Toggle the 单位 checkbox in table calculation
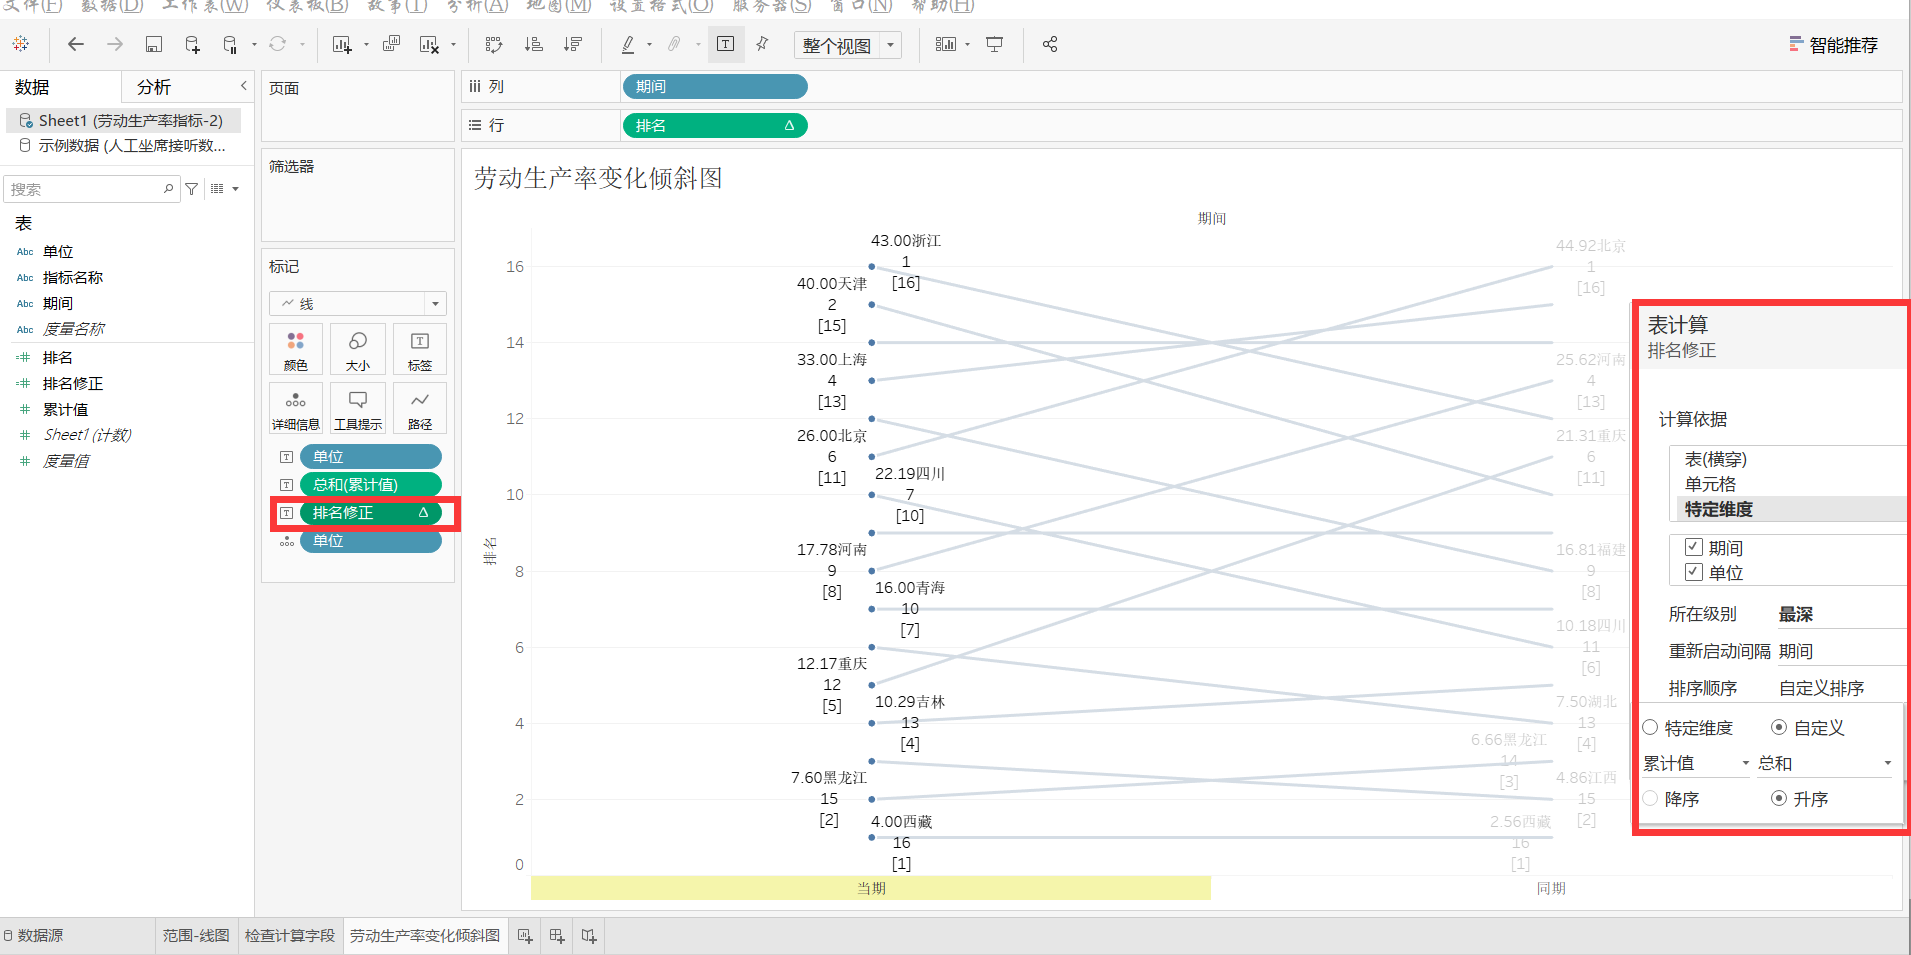 pyautogui.click(x=1694, y=572)
